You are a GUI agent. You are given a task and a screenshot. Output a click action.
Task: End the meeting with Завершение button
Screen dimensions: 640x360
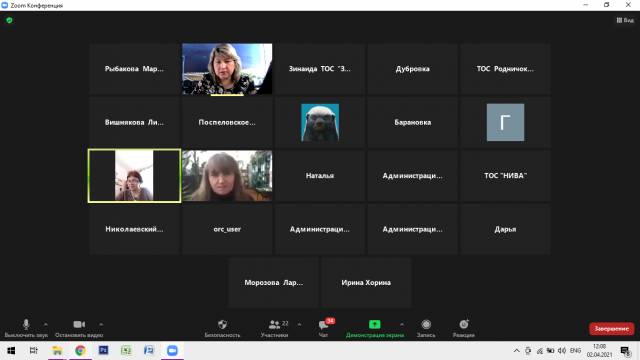611,329
